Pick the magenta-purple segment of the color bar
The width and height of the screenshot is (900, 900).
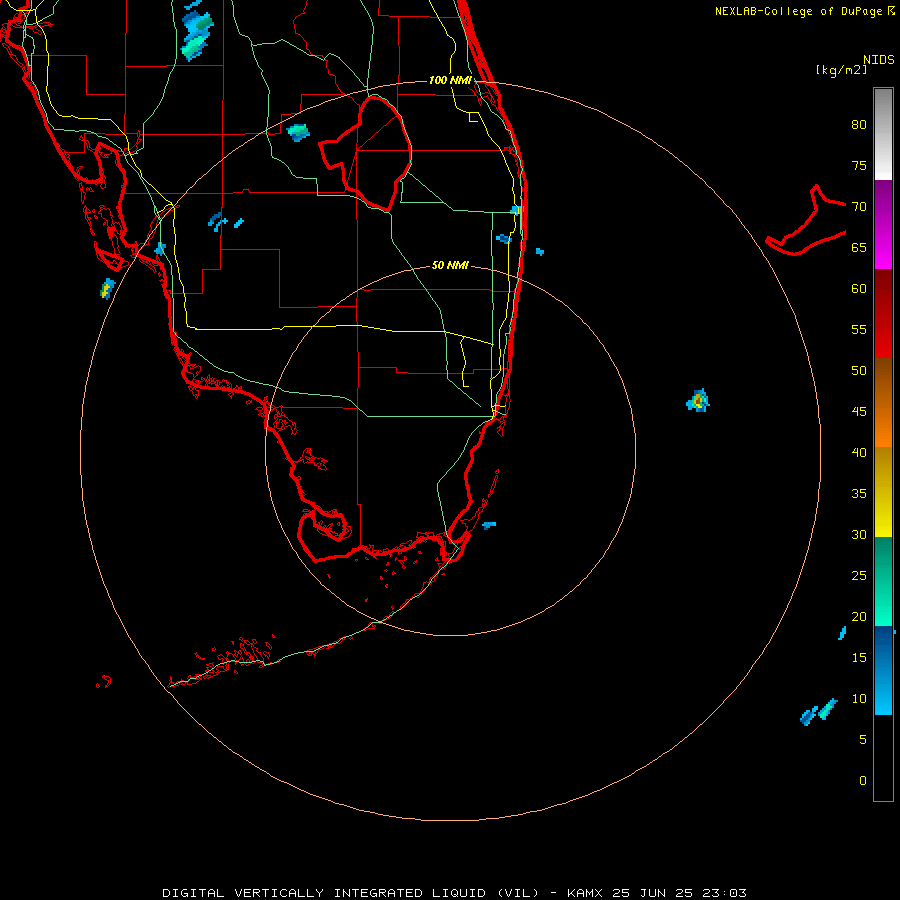(883, 224)
